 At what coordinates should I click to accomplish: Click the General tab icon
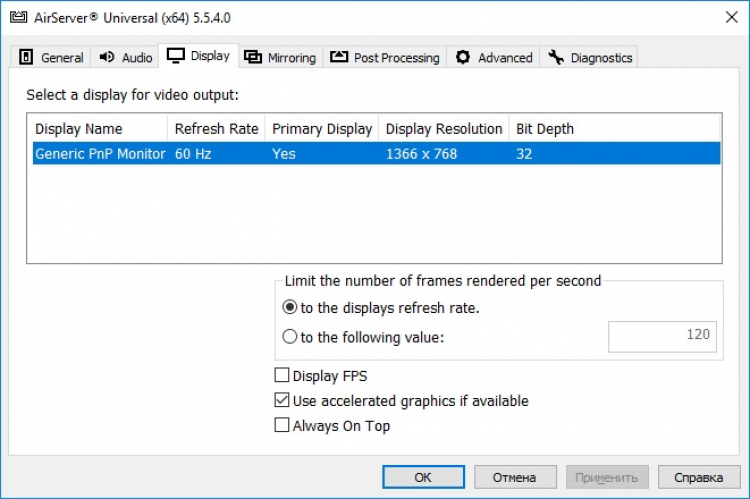26,57
